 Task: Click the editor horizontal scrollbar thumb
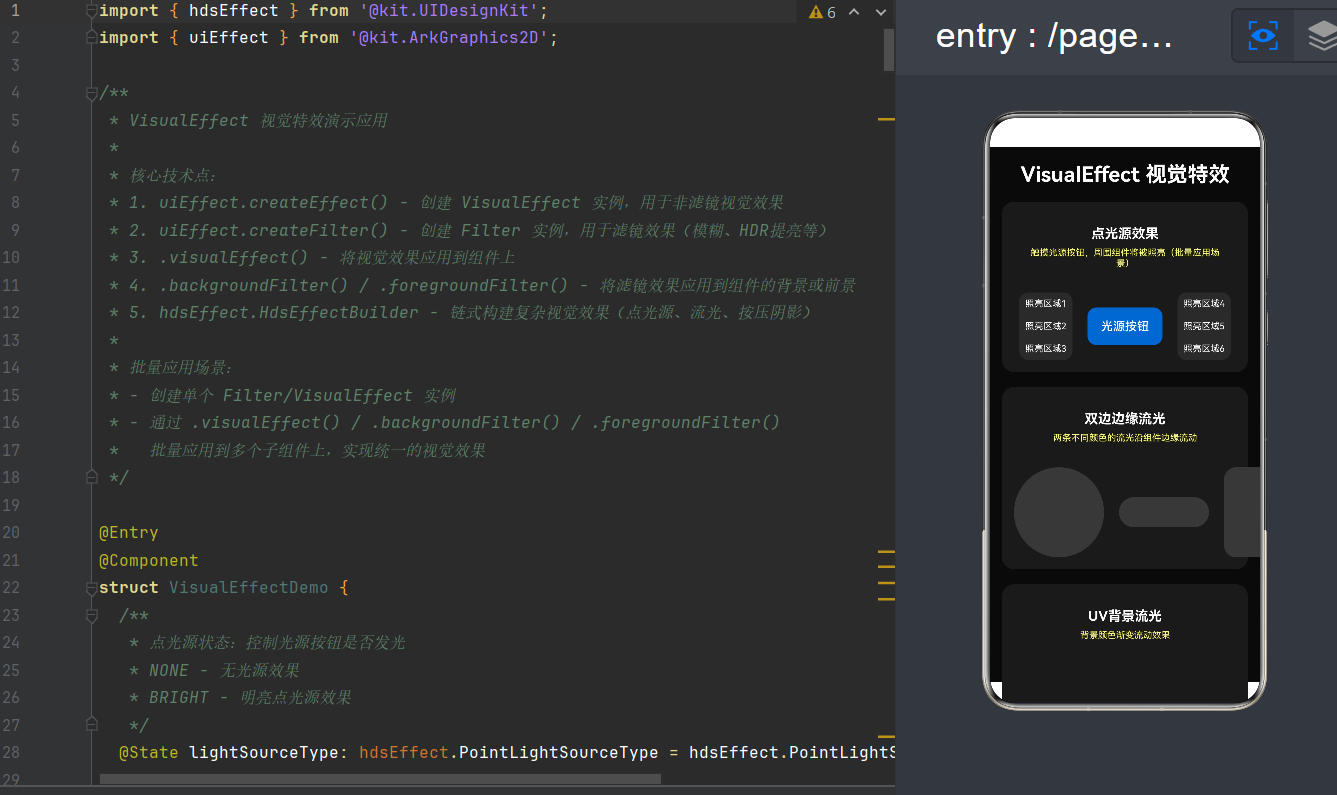[381, 779]
